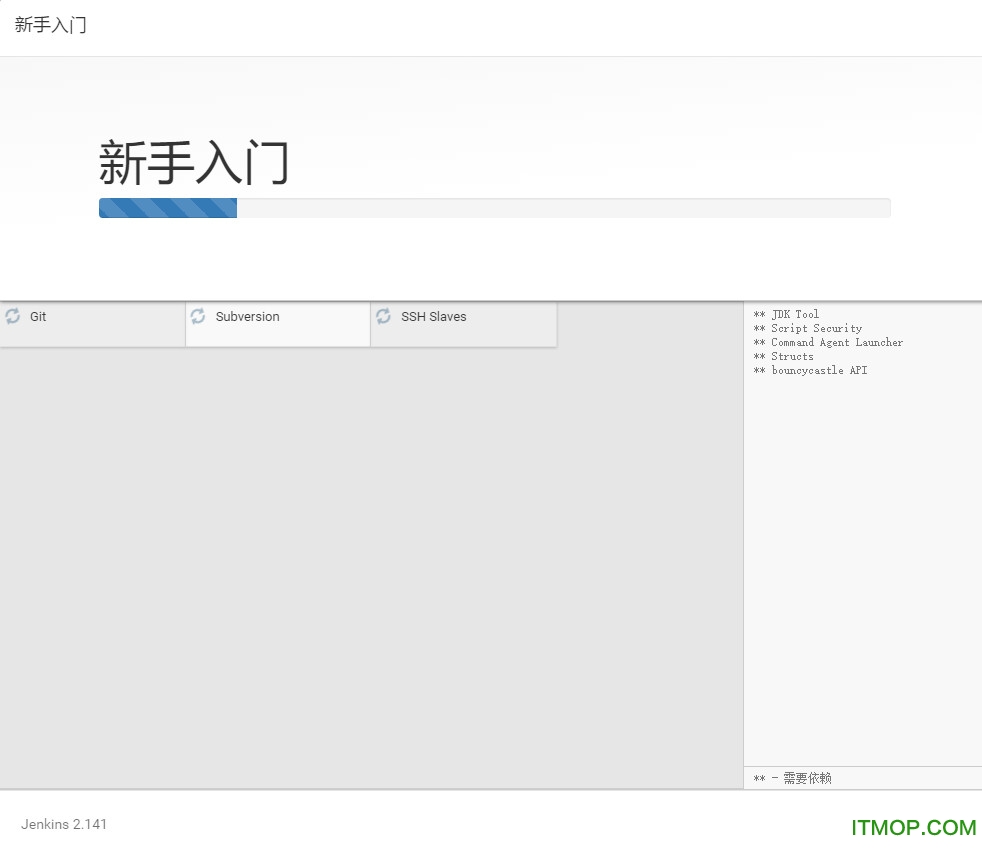Click the 需要依赖 legend text

pyautogui.click(x=806, y=778)
